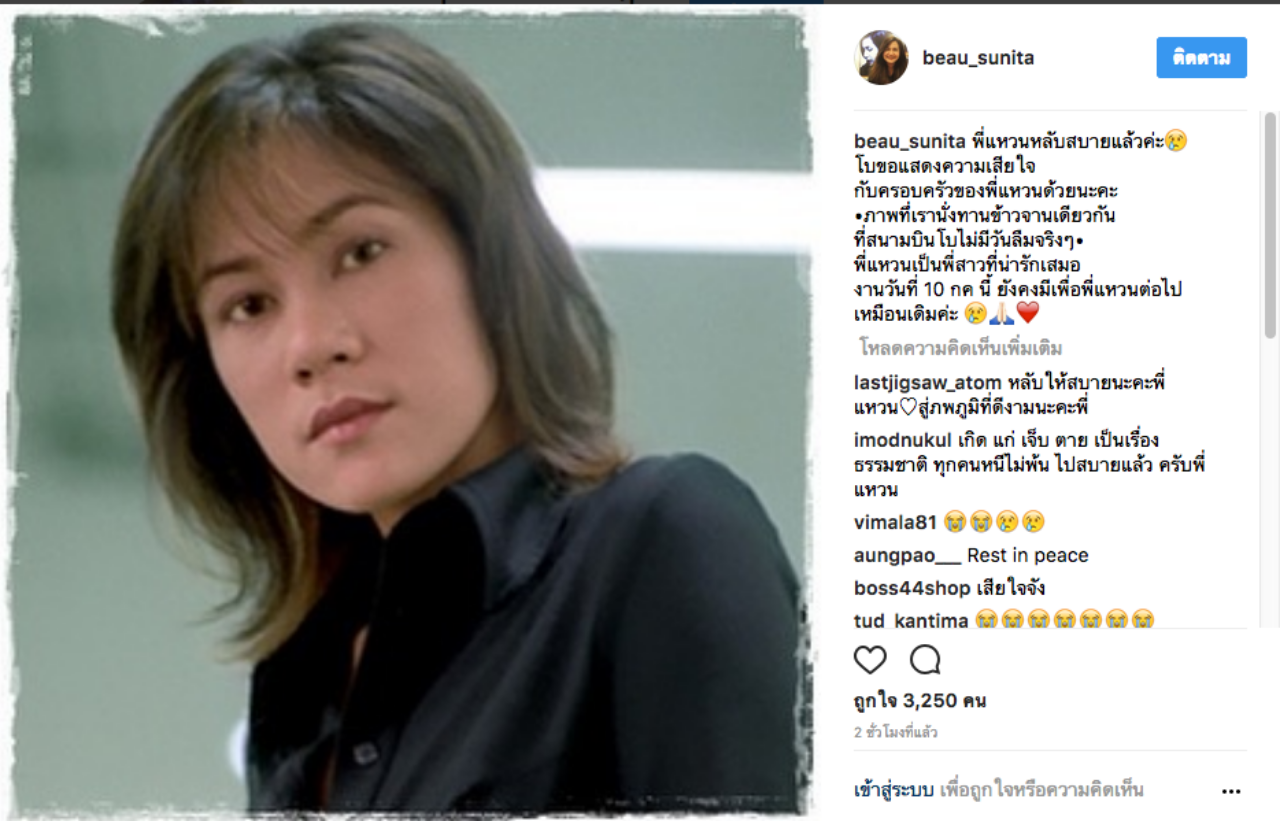Like the post with the heart icon
The image size is (1280, 821).
(x=870, y=660)
